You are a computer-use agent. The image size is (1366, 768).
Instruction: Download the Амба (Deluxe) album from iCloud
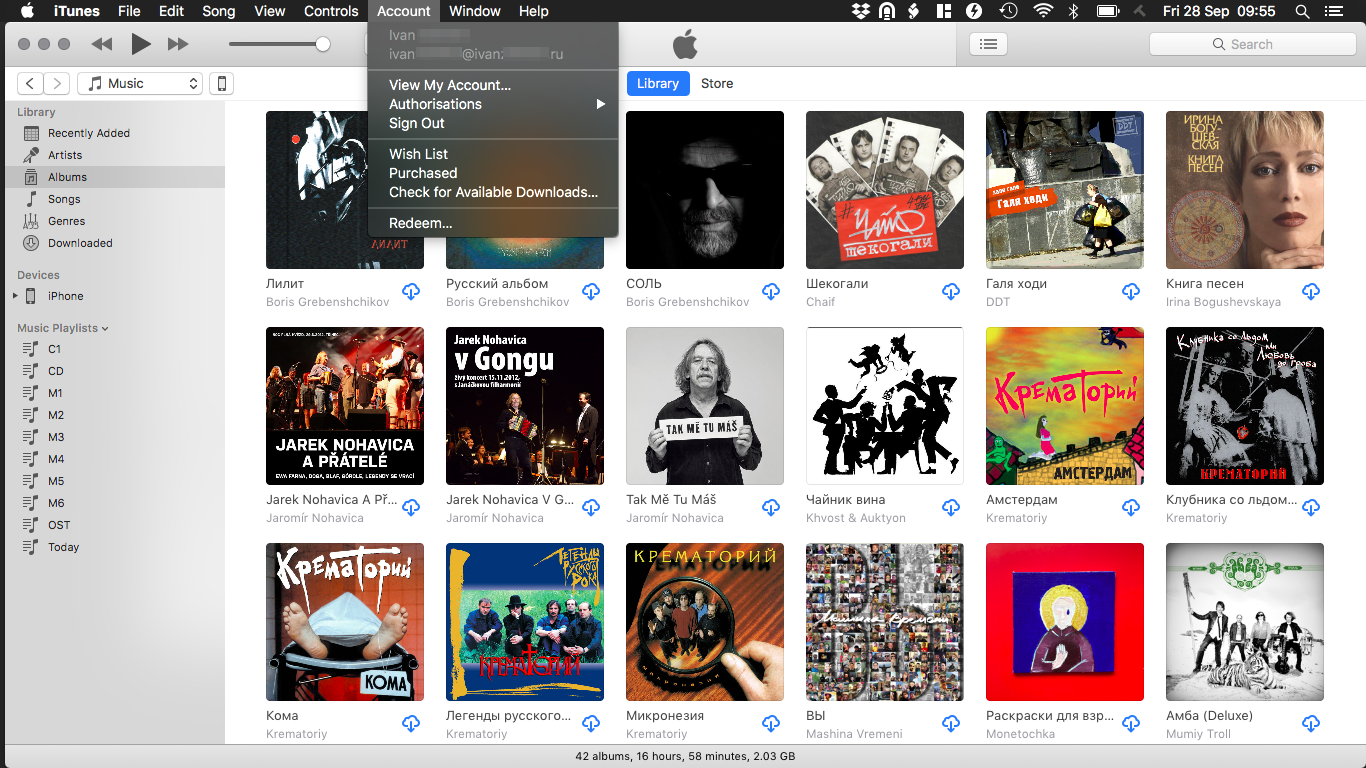tap(1311, 724)
